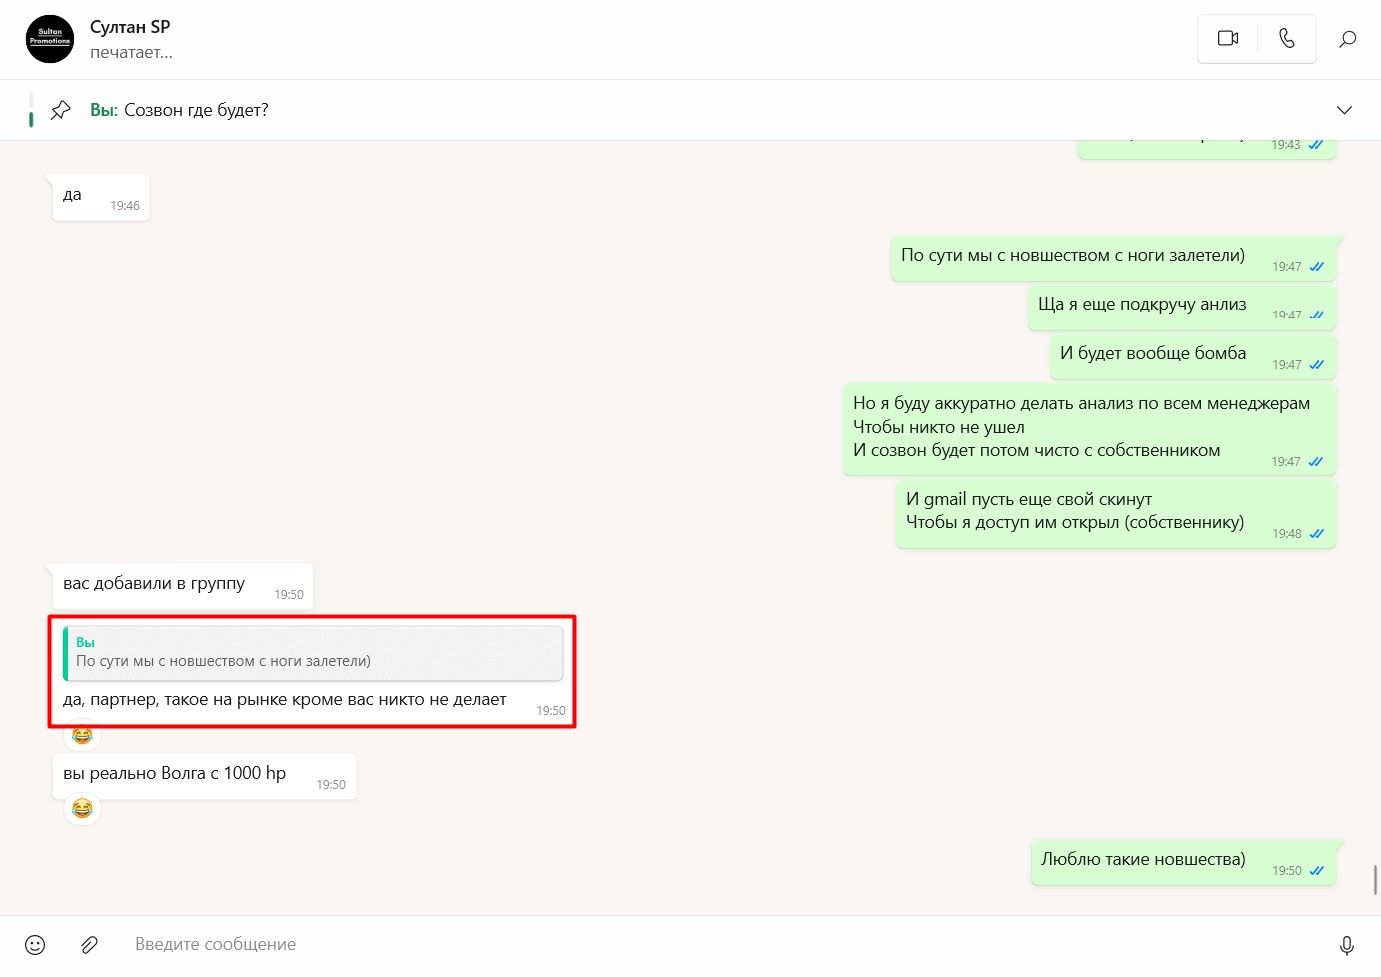Viewport: 1381px width, 977px height.
Task: Open the emoji picker smiley icon
Action: click(35, 944)
